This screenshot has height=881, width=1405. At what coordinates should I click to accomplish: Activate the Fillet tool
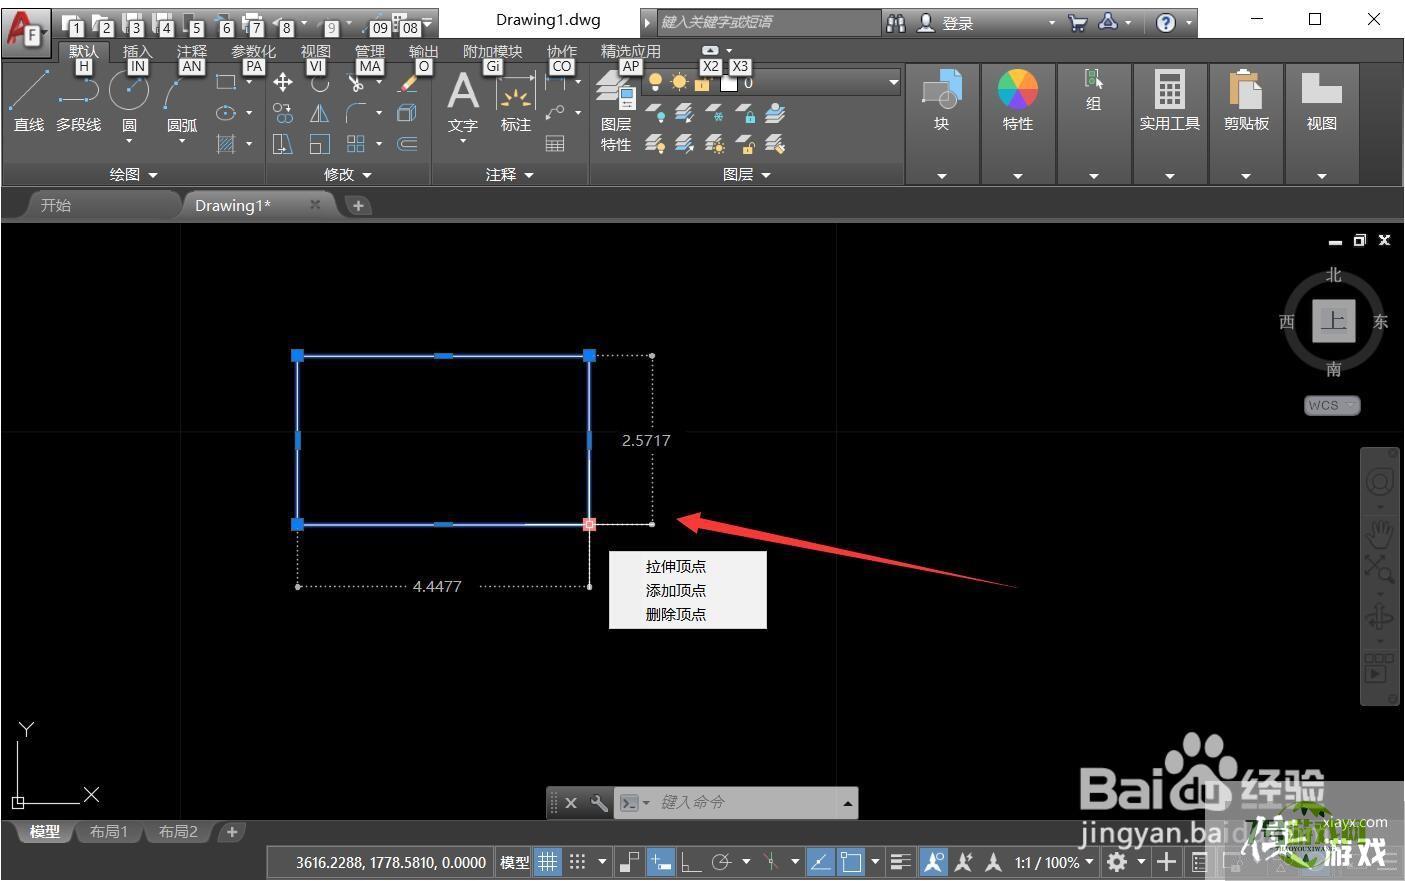click(356, 113)
